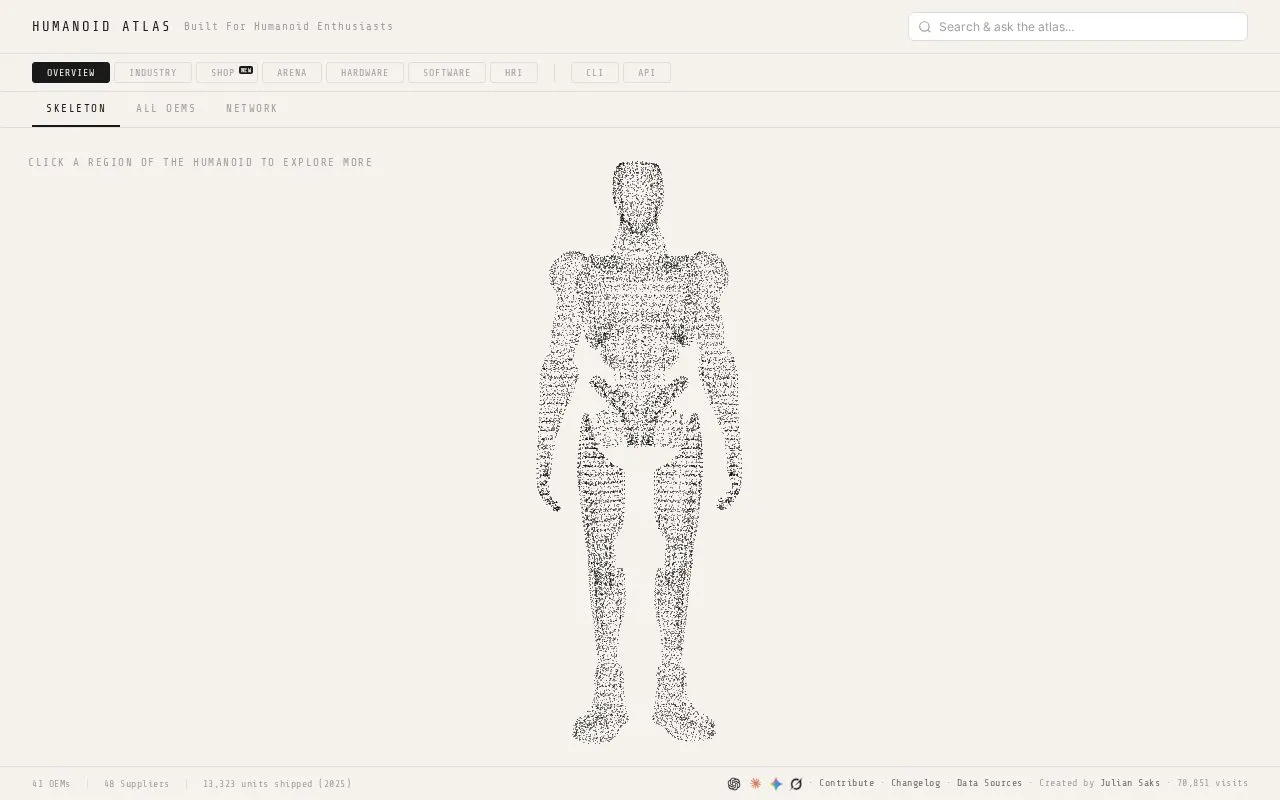Click the '48 Suppliers' footer stat
Viewport: 1280px width, 800px height.
coord(137,784)
